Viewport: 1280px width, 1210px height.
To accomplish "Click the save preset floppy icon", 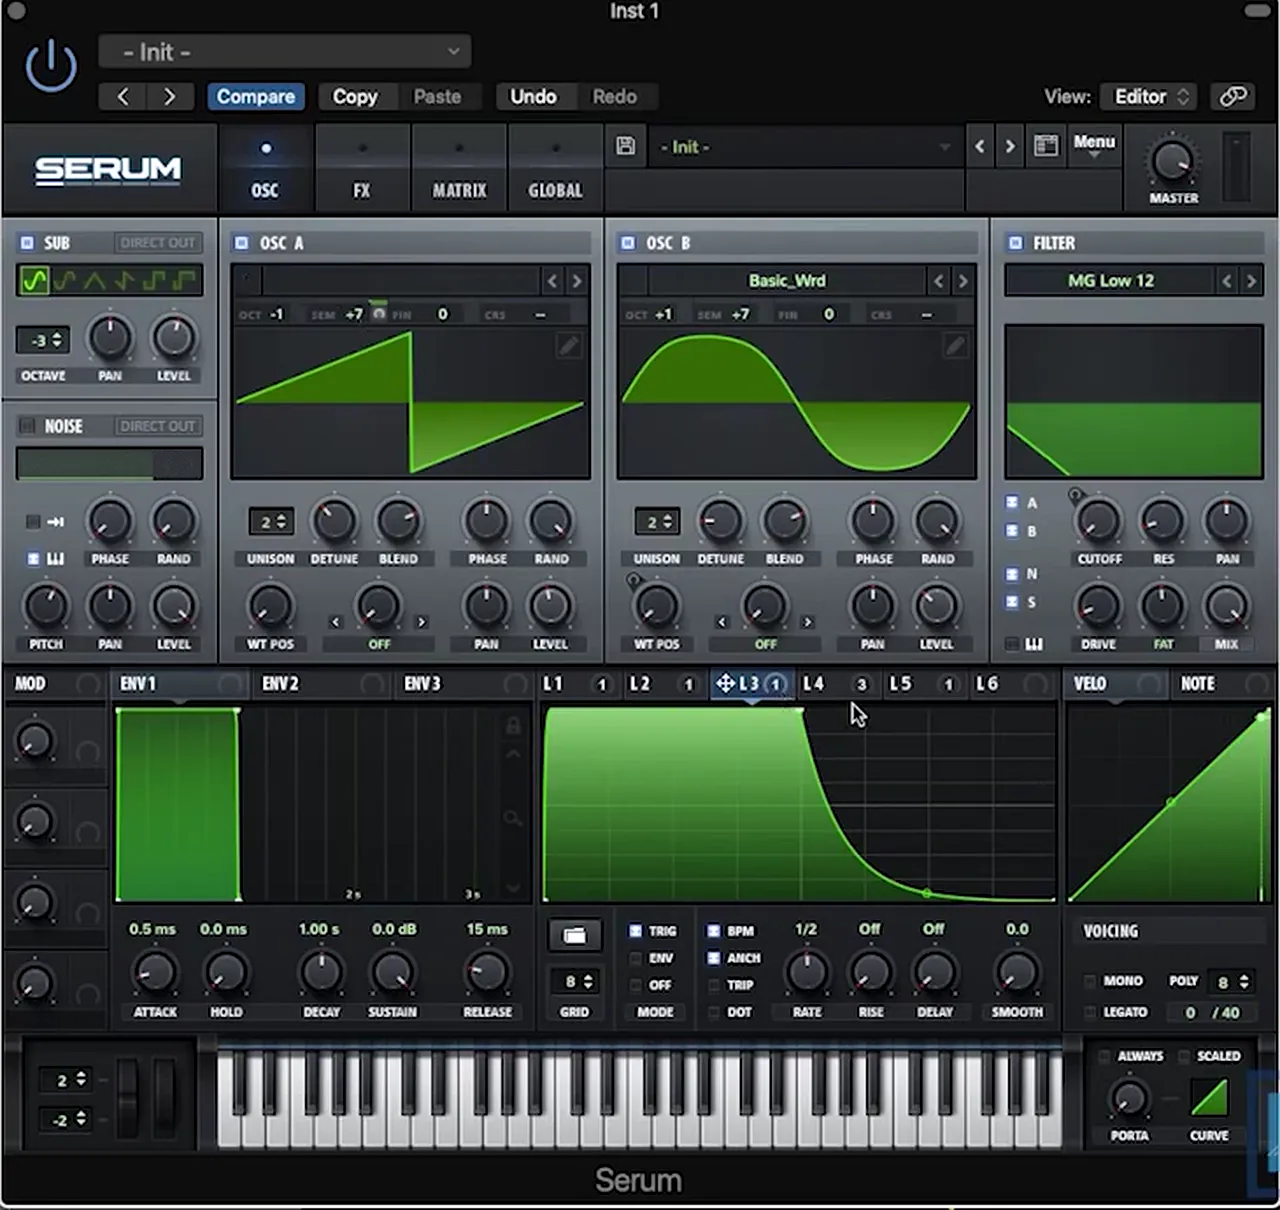I will coord(626,146).
